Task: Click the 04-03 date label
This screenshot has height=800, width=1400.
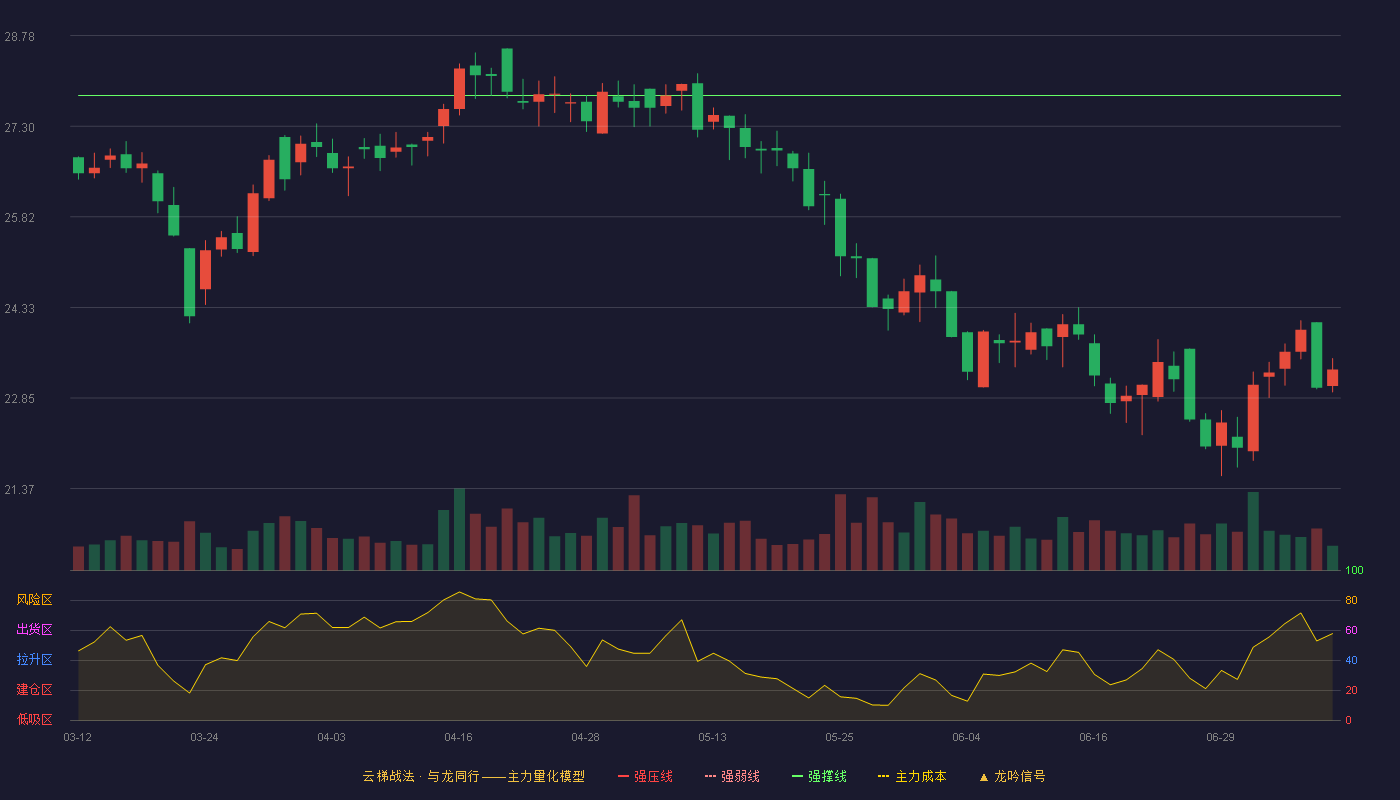Action: point(331,737)
